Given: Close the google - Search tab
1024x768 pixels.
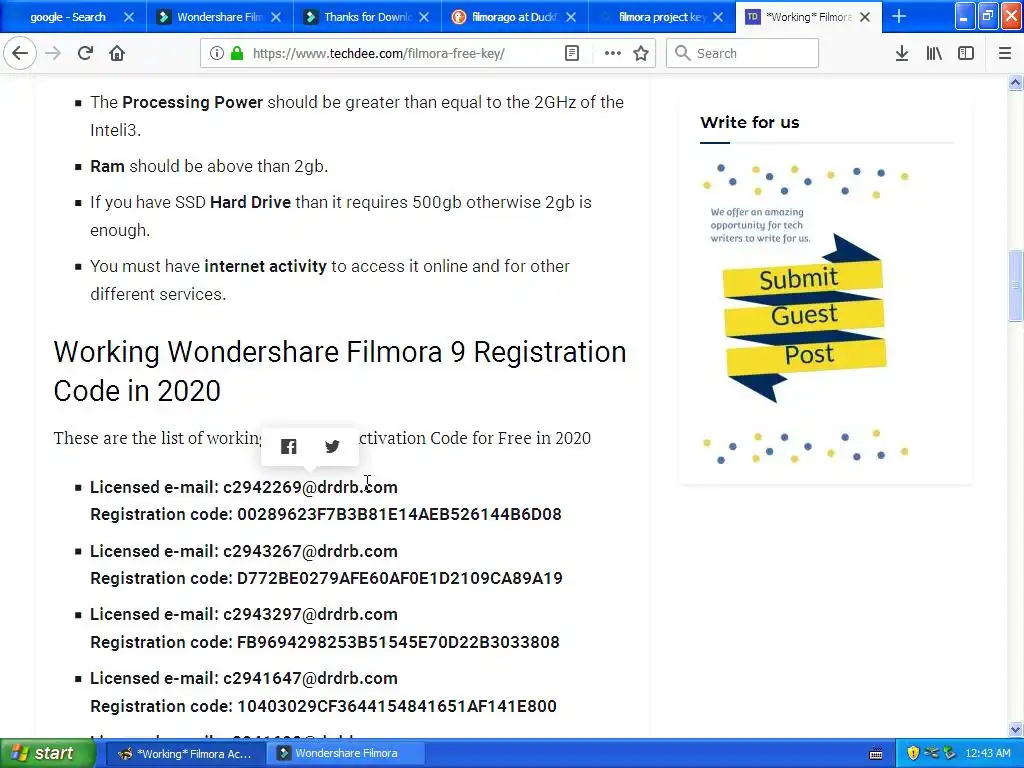Looking at the screenshot, I should [129, 17].
